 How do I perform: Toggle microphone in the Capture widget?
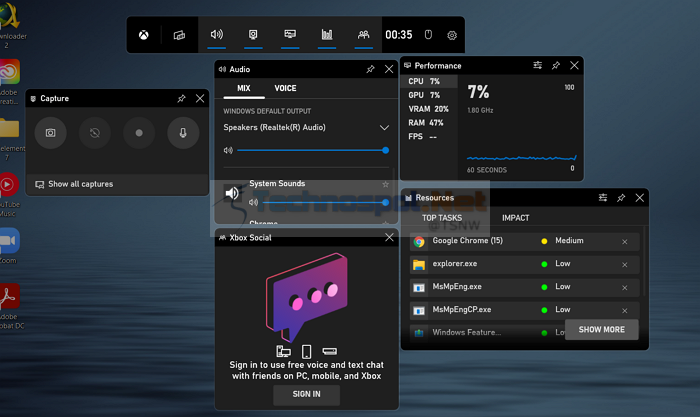tap(183, 133)
